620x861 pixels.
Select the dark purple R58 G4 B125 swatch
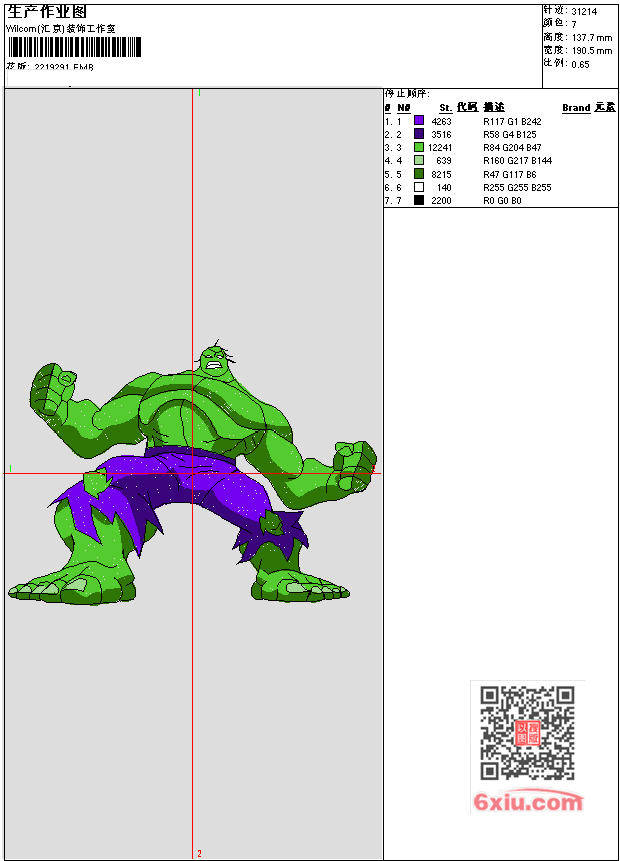(x=418, y=133)
